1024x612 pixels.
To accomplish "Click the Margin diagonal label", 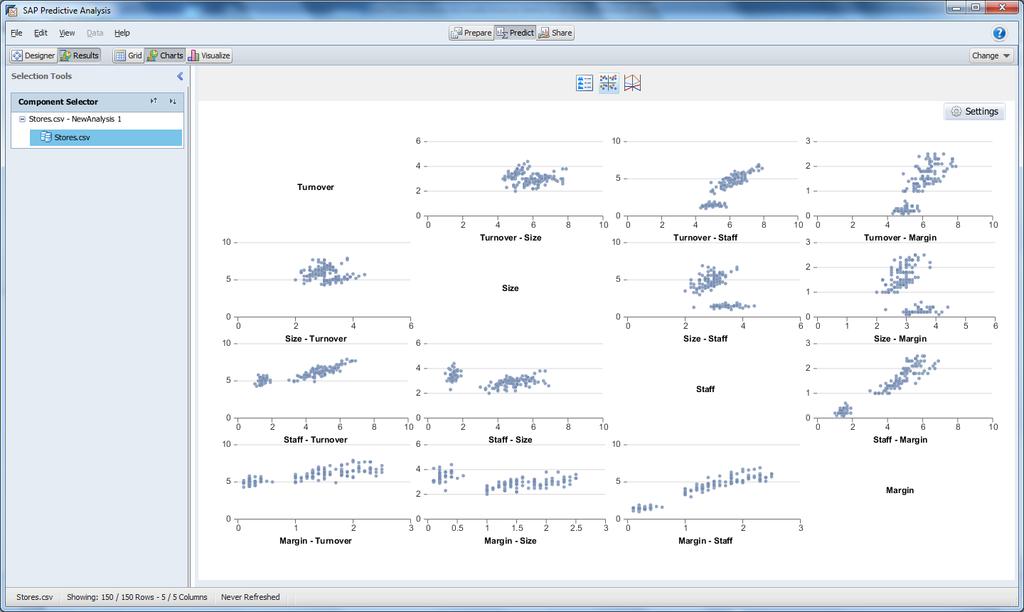I will (x=900, y=490).
